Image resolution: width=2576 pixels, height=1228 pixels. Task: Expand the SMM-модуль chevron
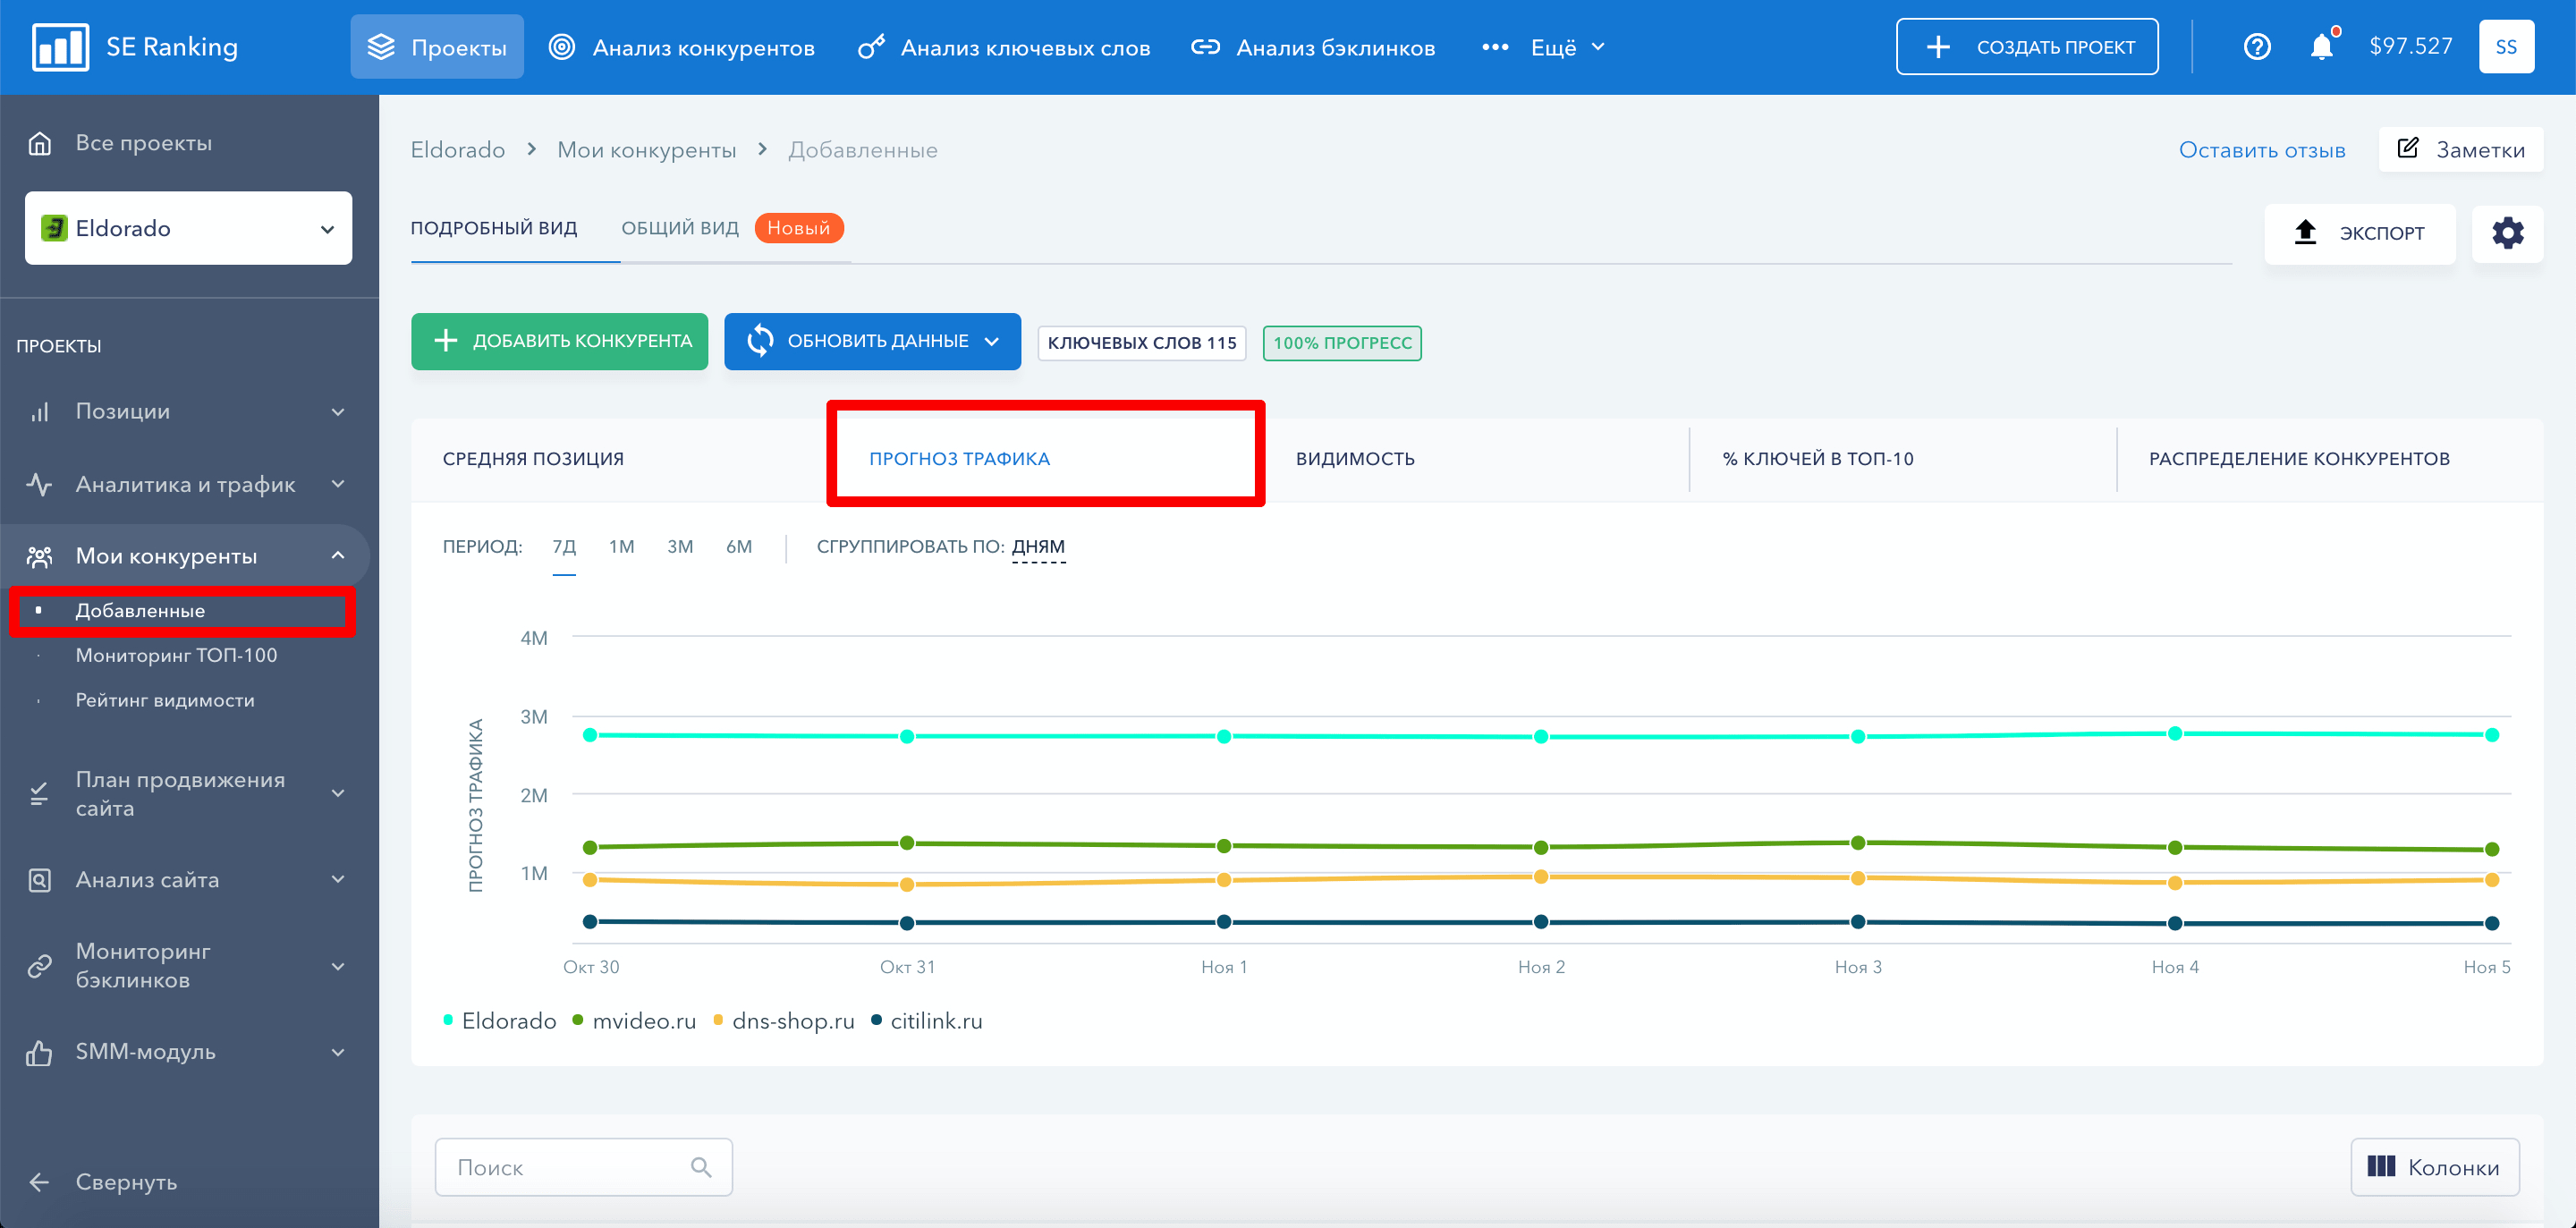tap(338, 1053)
